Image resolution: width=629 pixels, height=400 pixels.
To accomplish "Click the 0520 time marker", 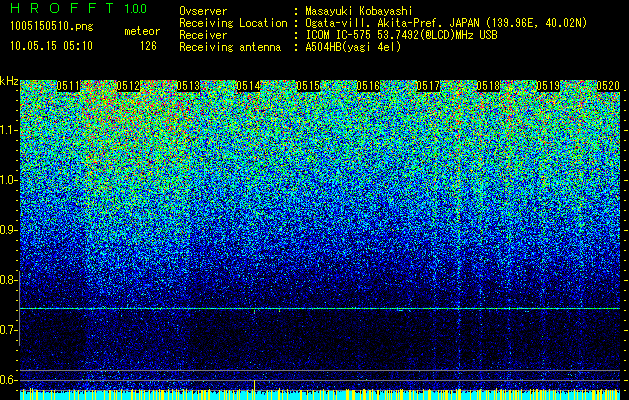I will pos(608,86).
